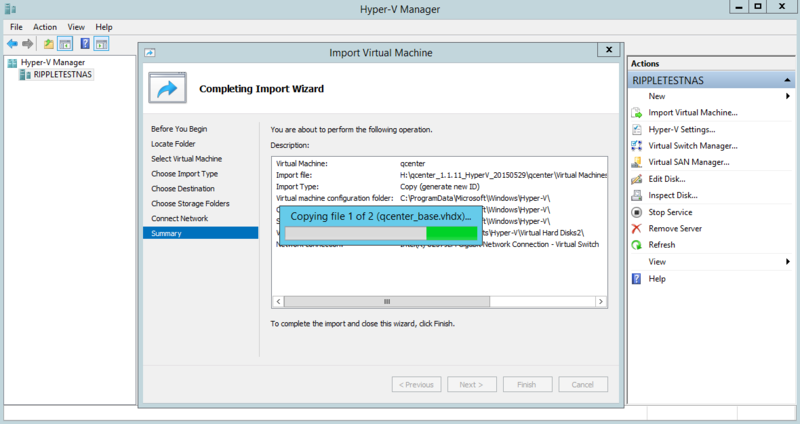Close the Import Virtual Machine dialog

(x=609, y=49)
